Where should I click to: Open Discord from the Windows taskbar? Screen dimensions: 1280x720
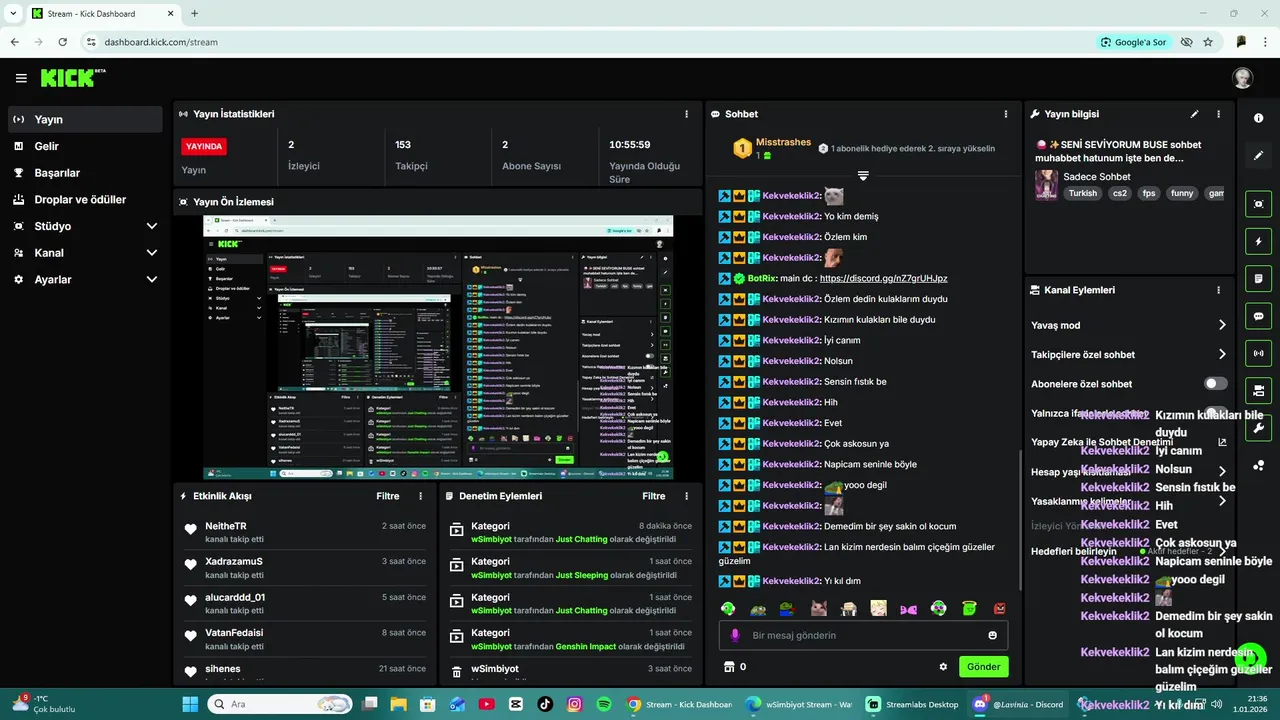tap(1018, 704)
